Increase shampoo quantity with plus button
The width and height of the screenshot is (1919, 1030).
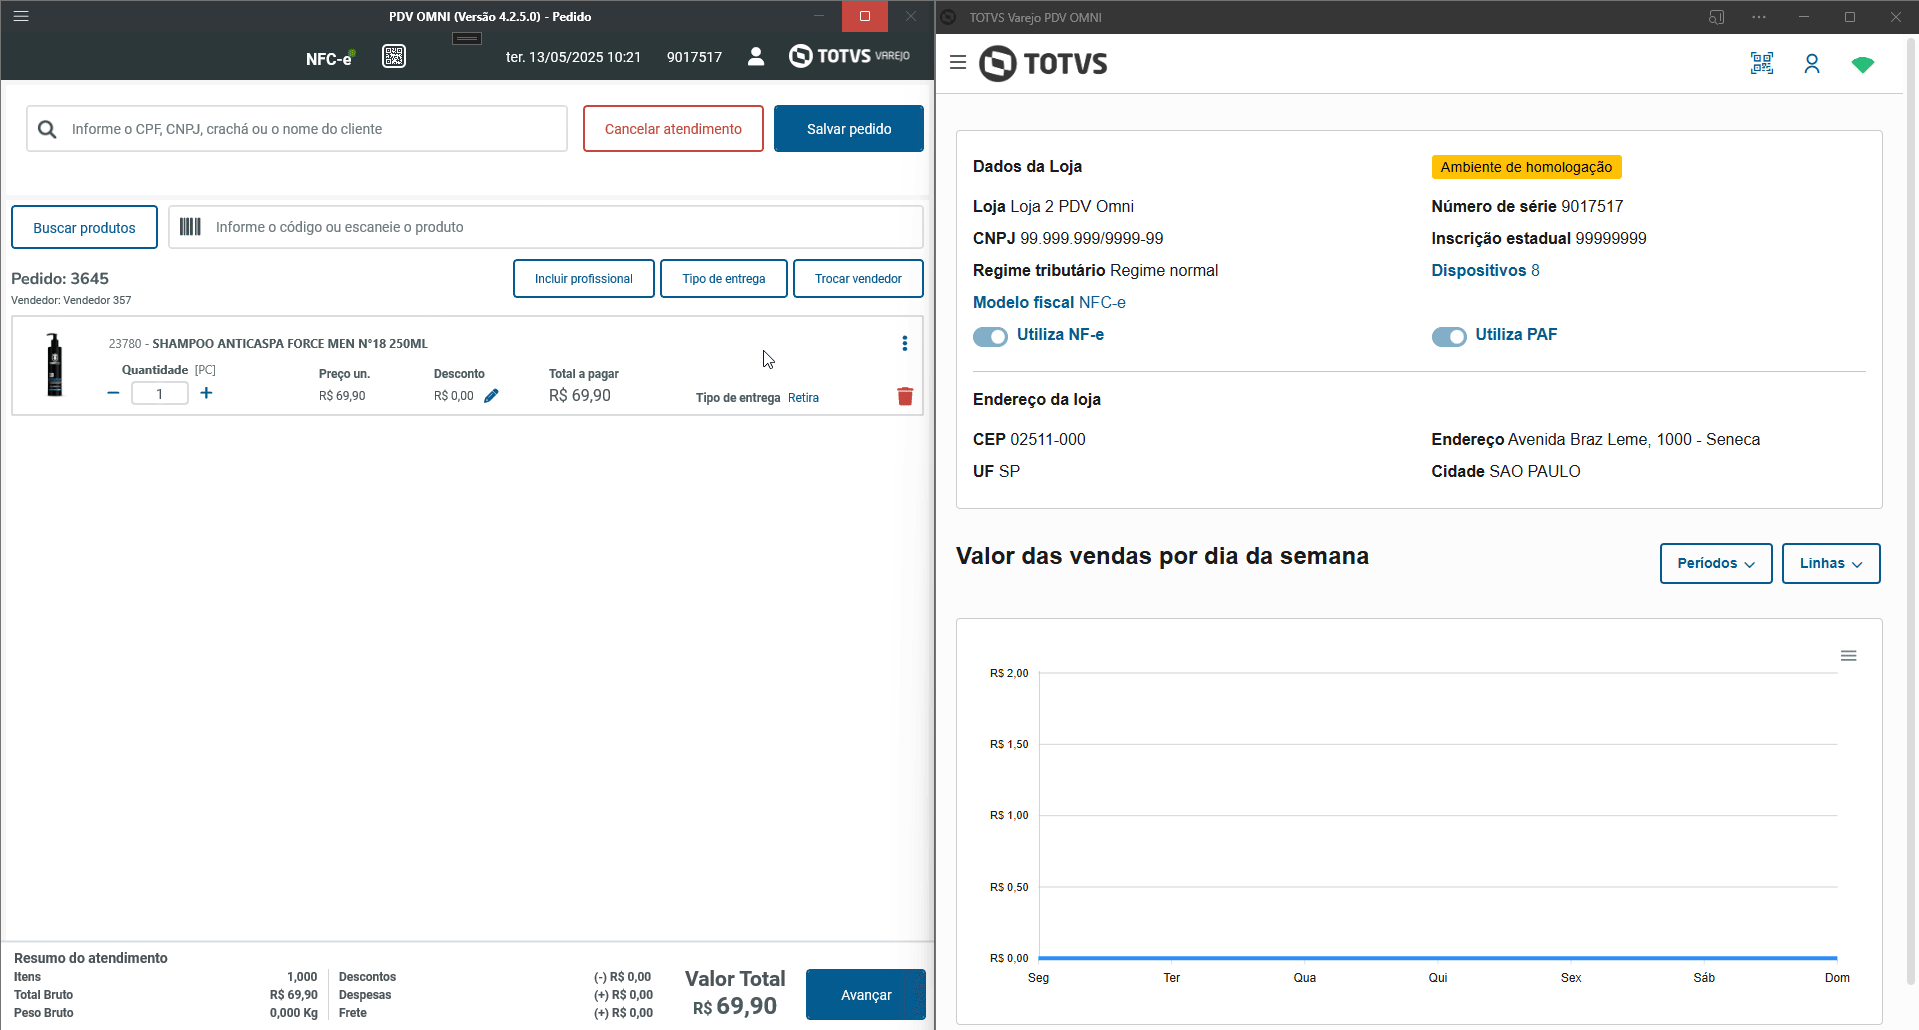point(206,393)
